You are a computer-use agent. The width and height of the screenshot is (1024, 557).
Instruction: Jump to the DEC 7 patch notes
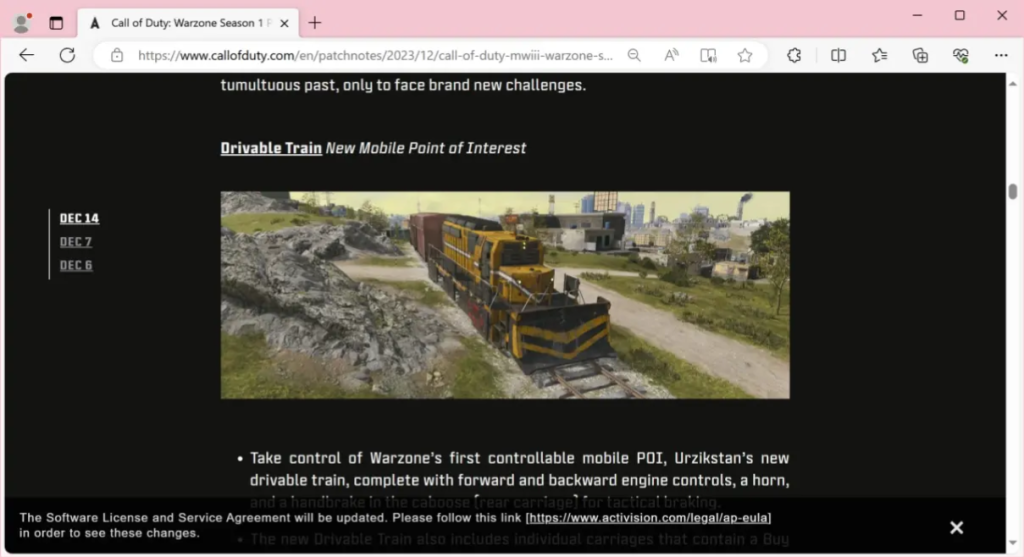coord(76,242)
